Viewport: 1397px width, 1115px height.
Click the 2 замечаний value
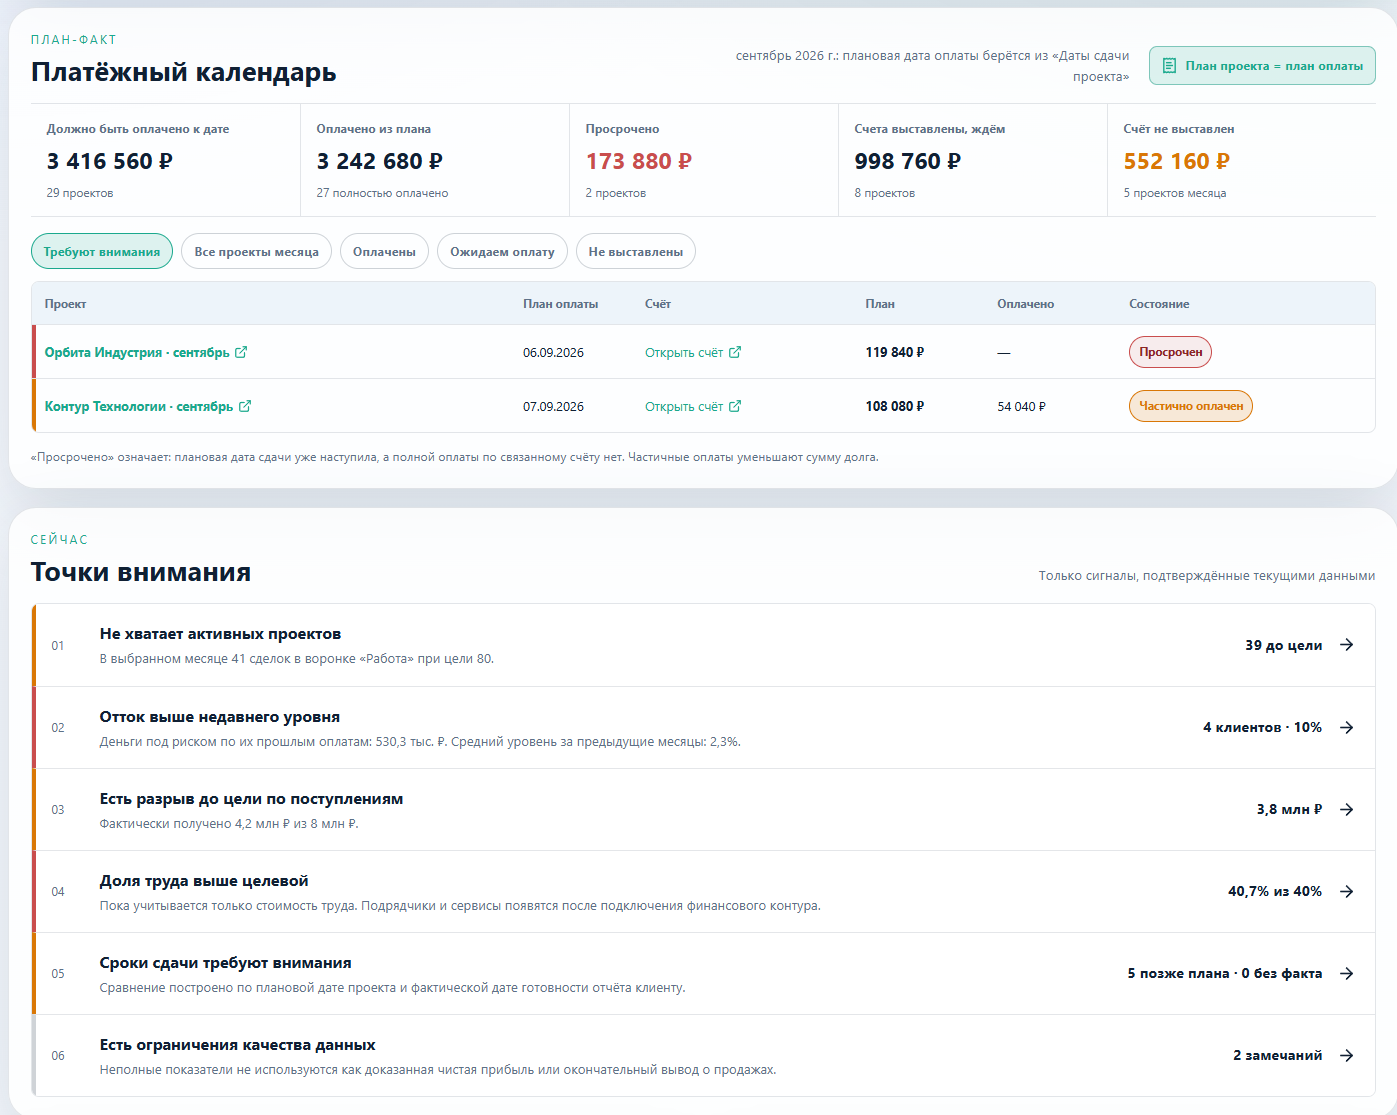(x=1278, y=1055)
